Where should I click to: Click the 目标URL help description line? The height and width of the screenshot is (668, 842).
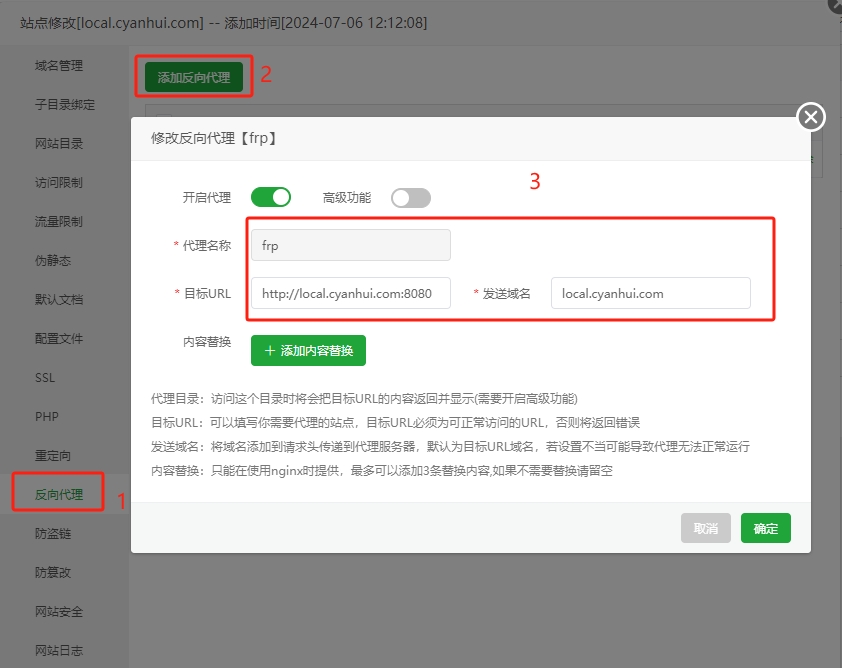[x=395, y=423]
